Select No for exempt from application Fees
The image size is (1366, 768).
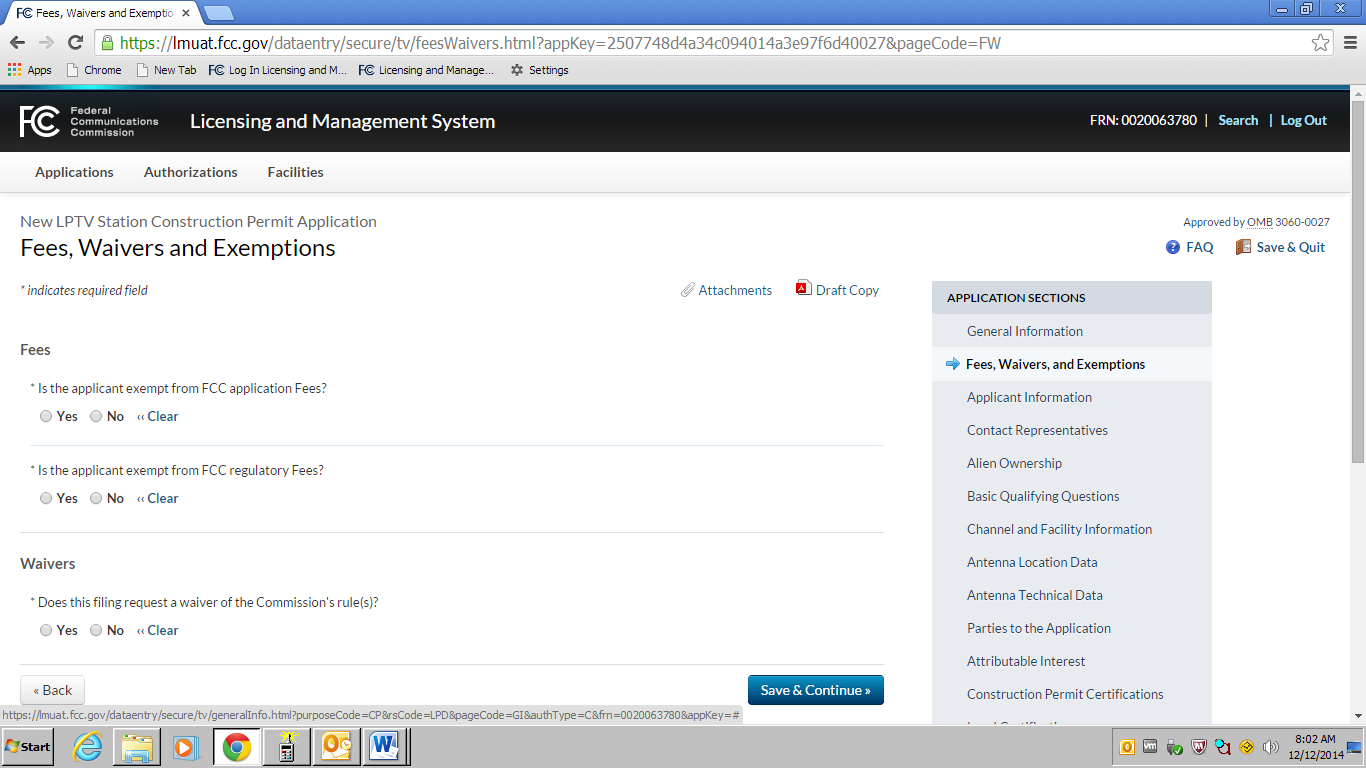(x=96, y=416)
